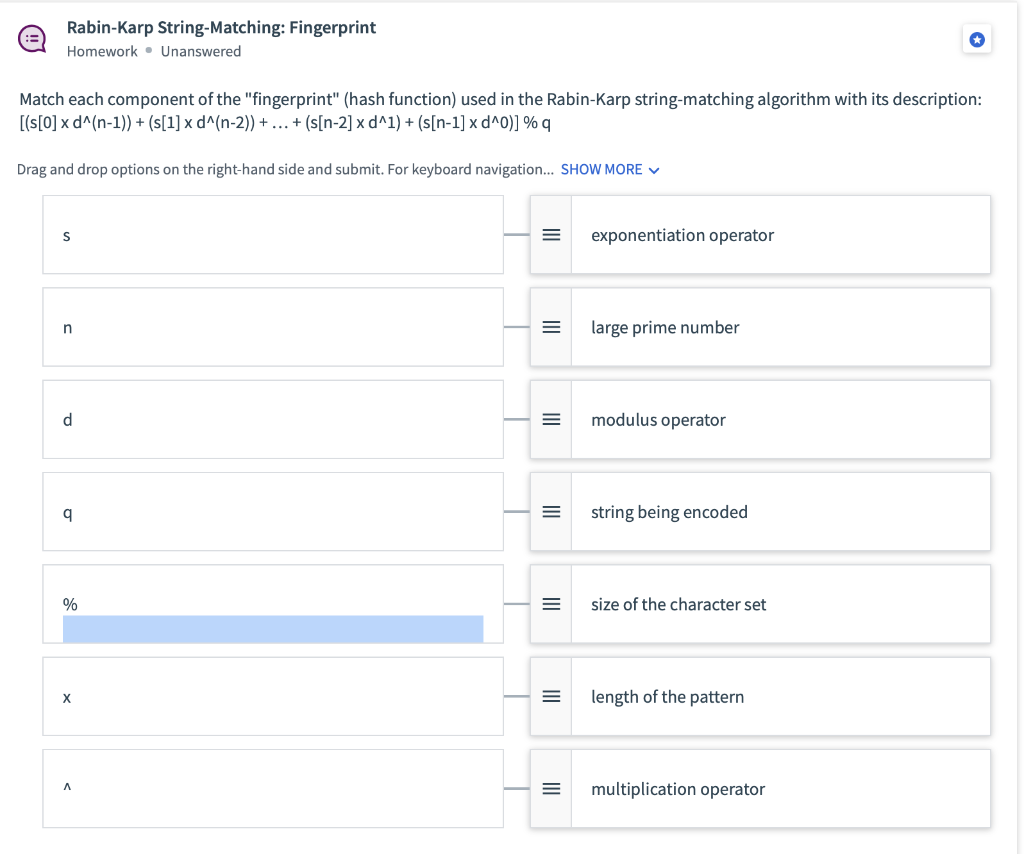
Task: Click the quiz question icon near the title
Action: 31,38
